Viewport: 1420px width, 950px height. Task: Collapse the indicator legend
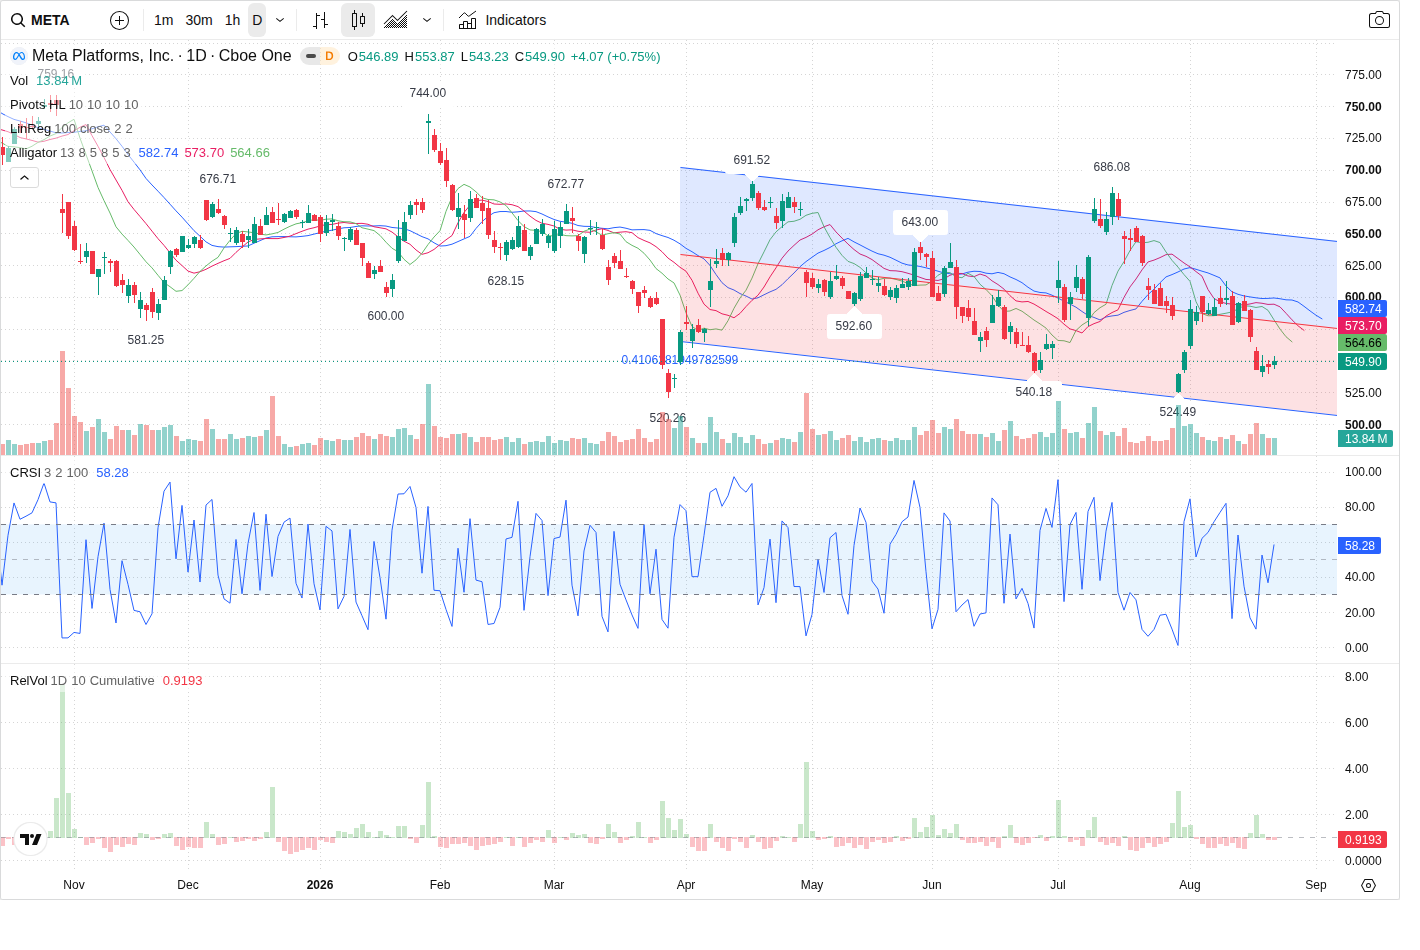coord(24,178)
